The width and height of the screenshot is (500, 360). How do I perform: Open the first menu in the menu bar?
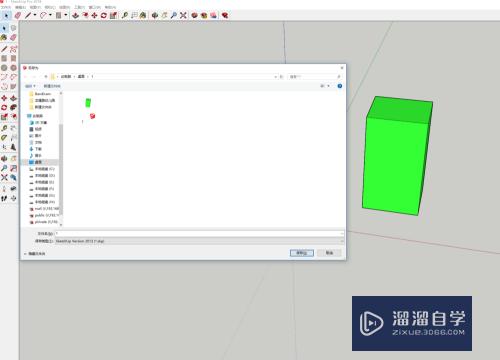(x=6, y=7)
